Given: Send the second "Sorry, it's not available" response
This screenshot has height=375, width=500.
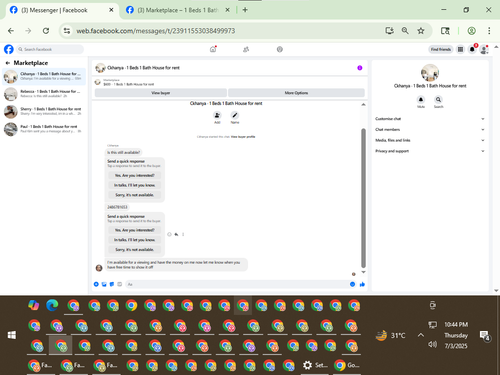Looking at the screenshot, I should click(x=135, y=249).
